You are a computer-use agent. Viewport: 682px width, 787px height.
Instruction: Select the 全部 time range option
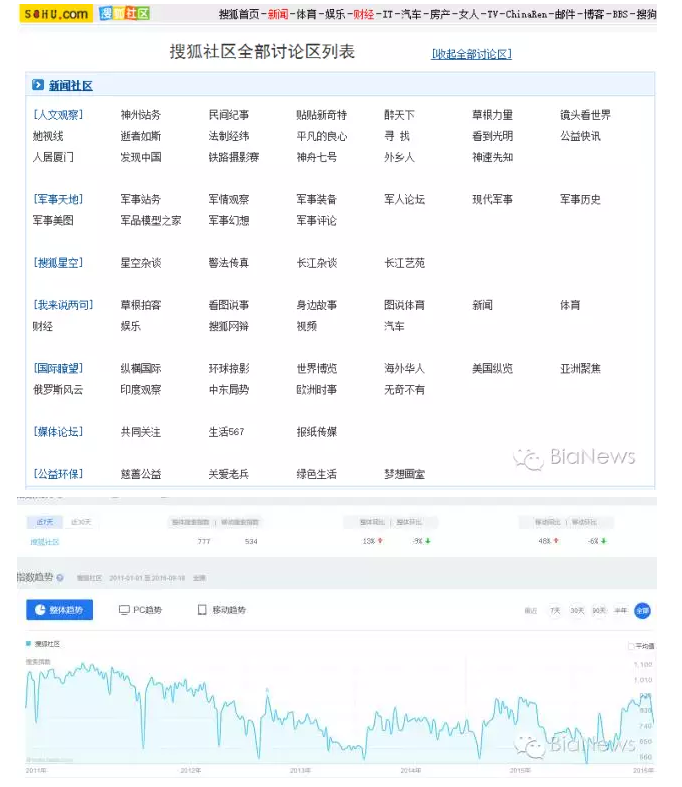tap(641, 610)
